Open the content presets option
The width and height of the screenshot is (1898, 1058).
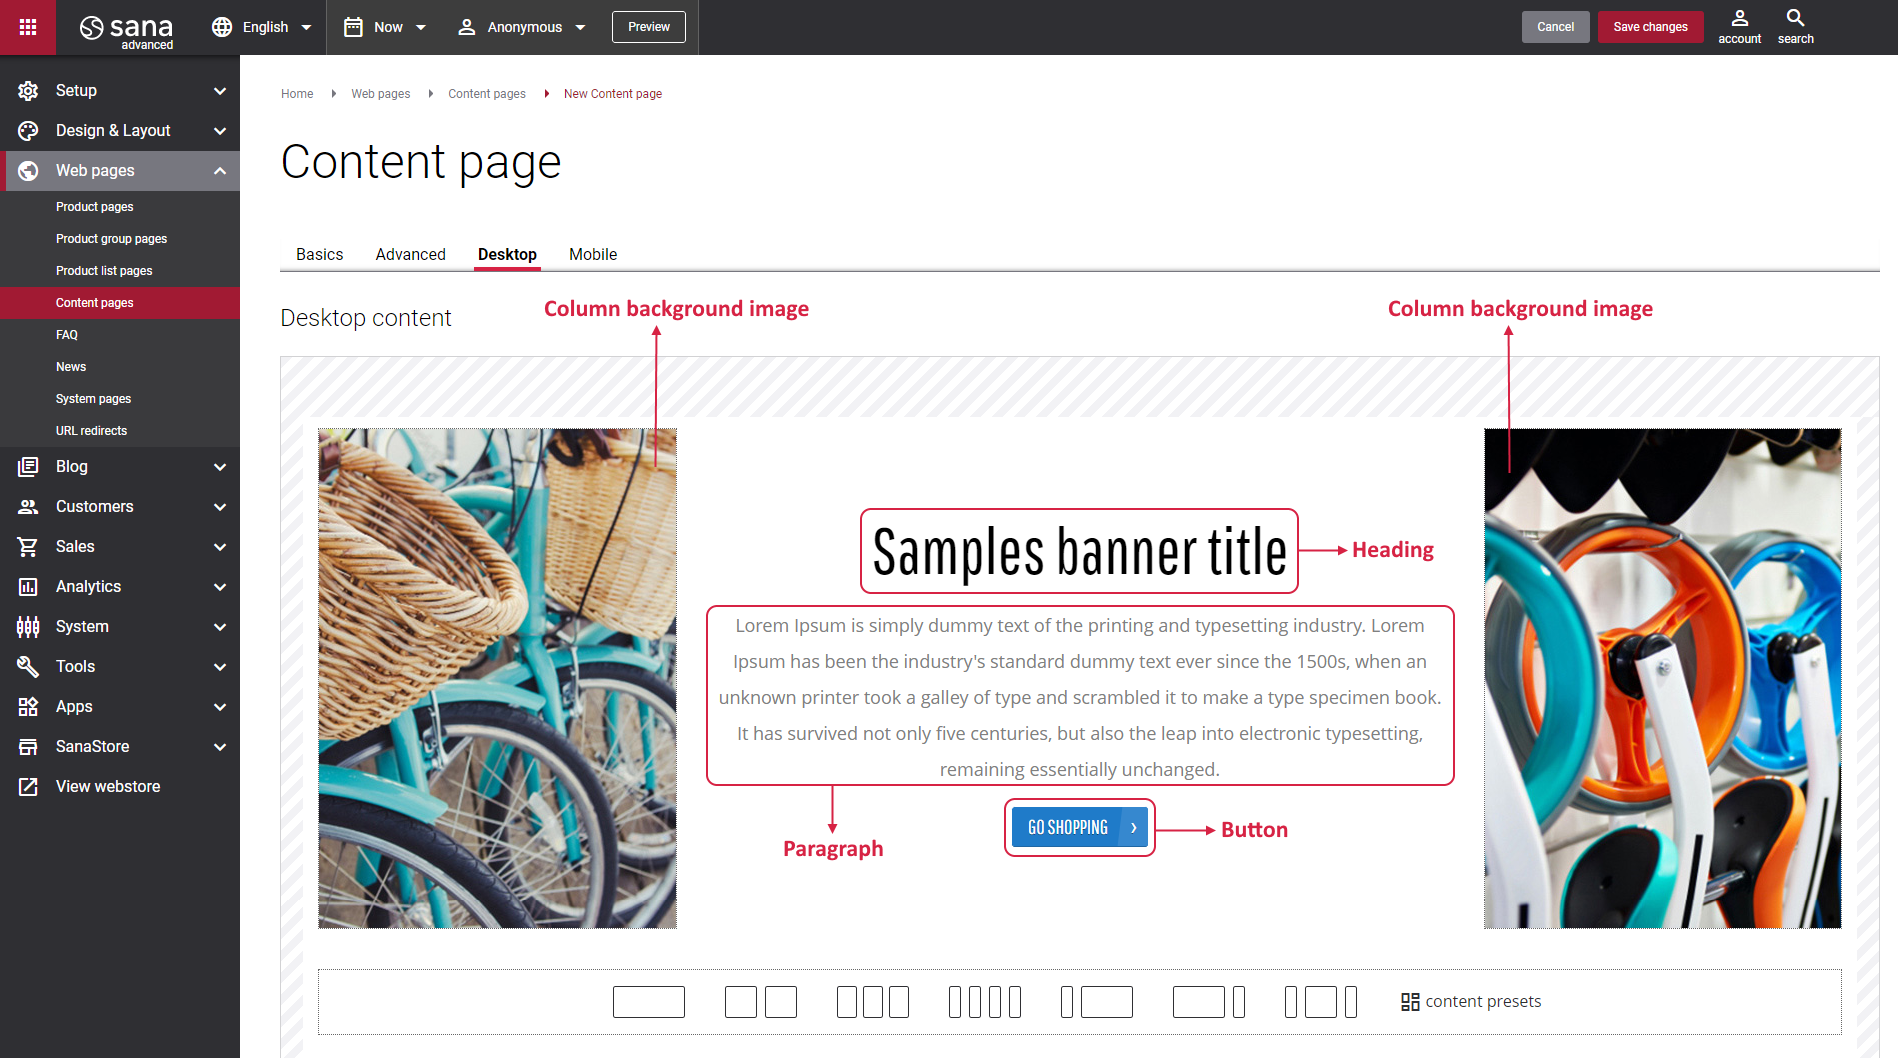click(1471, 1002)
